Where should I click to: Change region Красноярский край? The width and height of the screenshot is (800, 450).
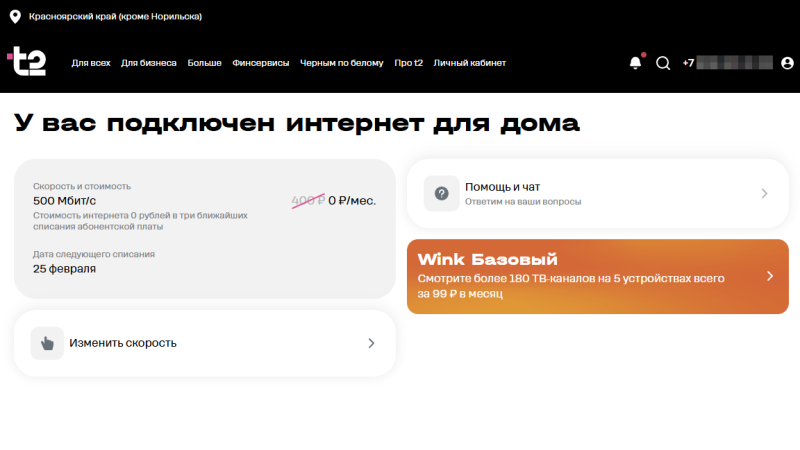point(115,16)
